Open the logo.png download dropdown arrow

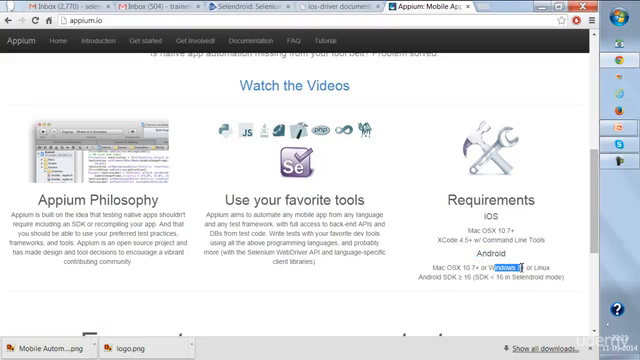pos(191,344)
